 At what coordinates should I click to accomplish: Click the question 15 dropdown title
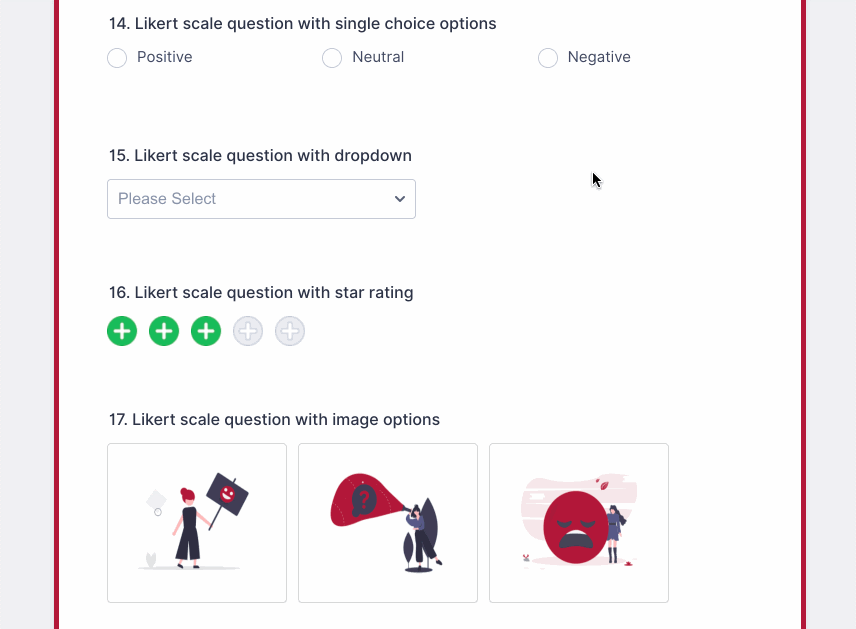[x=260, y=156]
